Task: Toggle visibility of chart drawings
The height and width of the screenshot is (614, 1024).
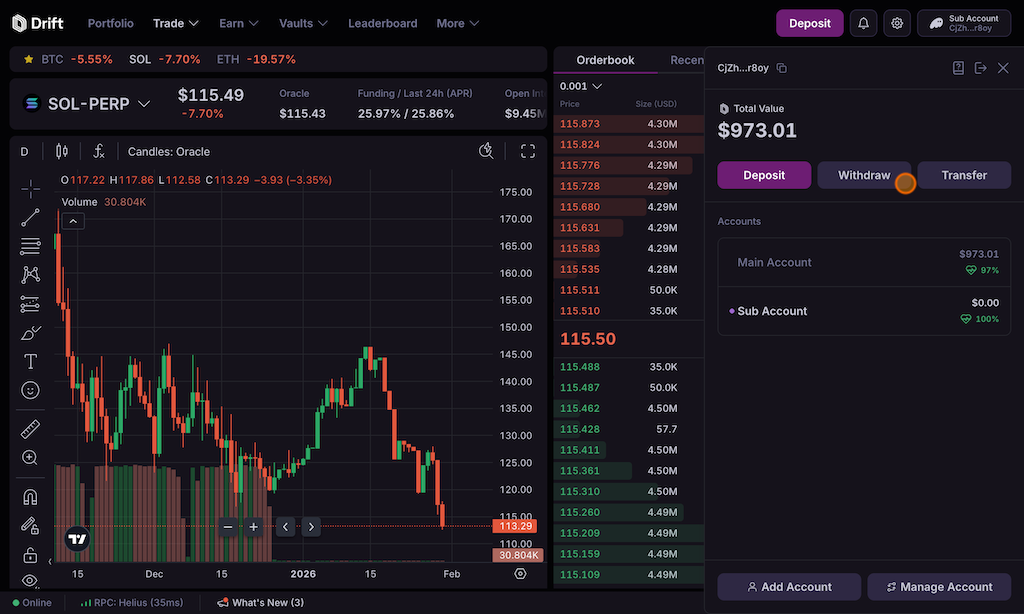Action: [30, 580]
